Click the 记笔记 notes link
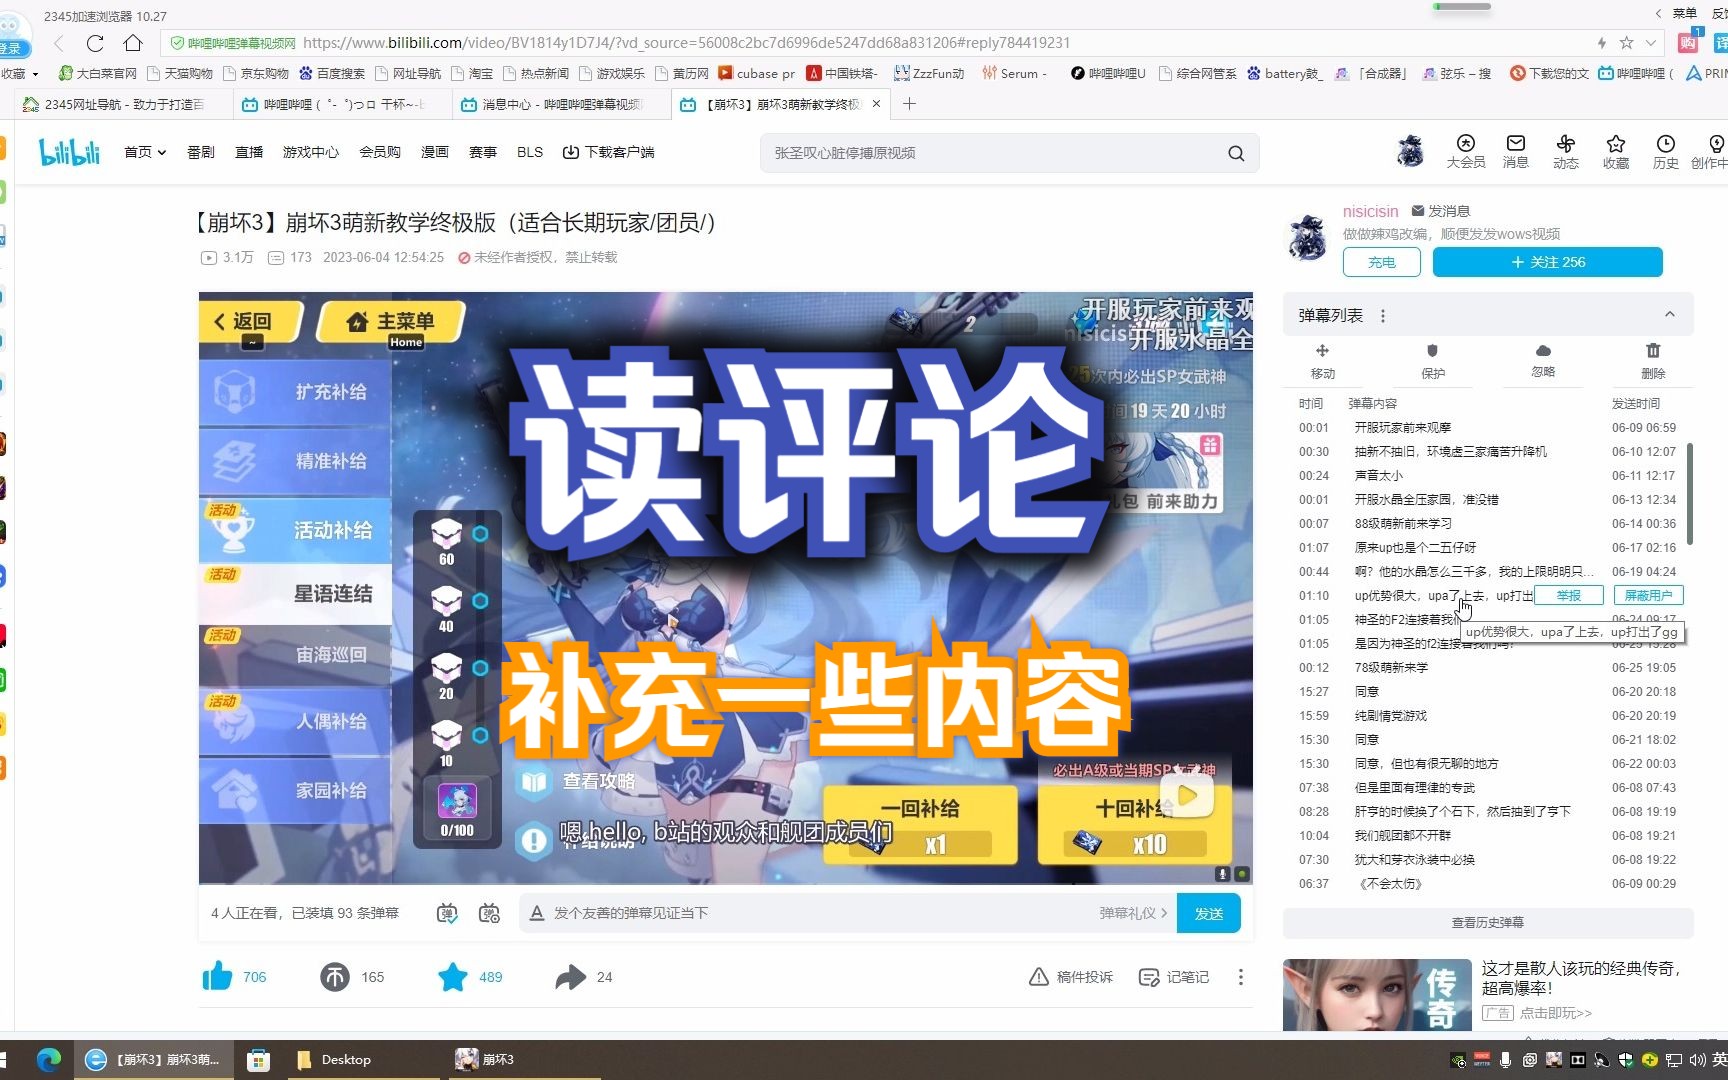This screenshot has height=1080, width=1728. (1174, 977)
